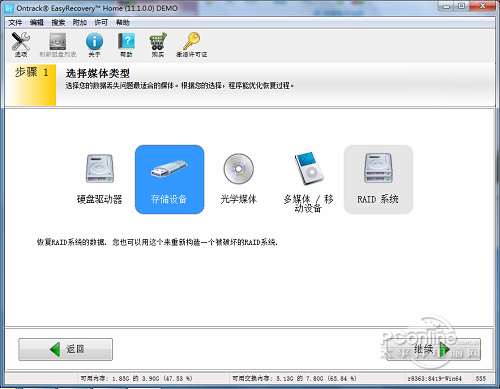Screen dimensions: 500x389
Task: Open the 关于 (about) info icon
Action: tap(94, 44)
